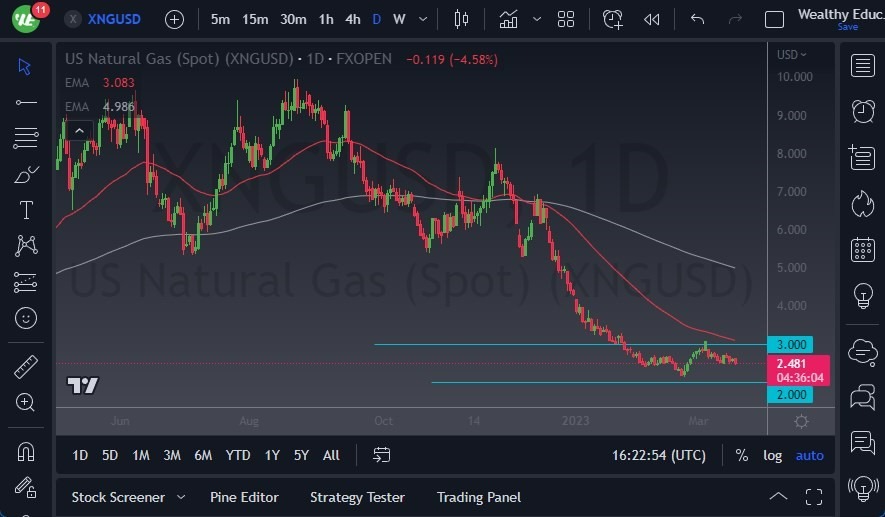Set date range to 1M
The image size is (885, 517).
pos(141,455)
